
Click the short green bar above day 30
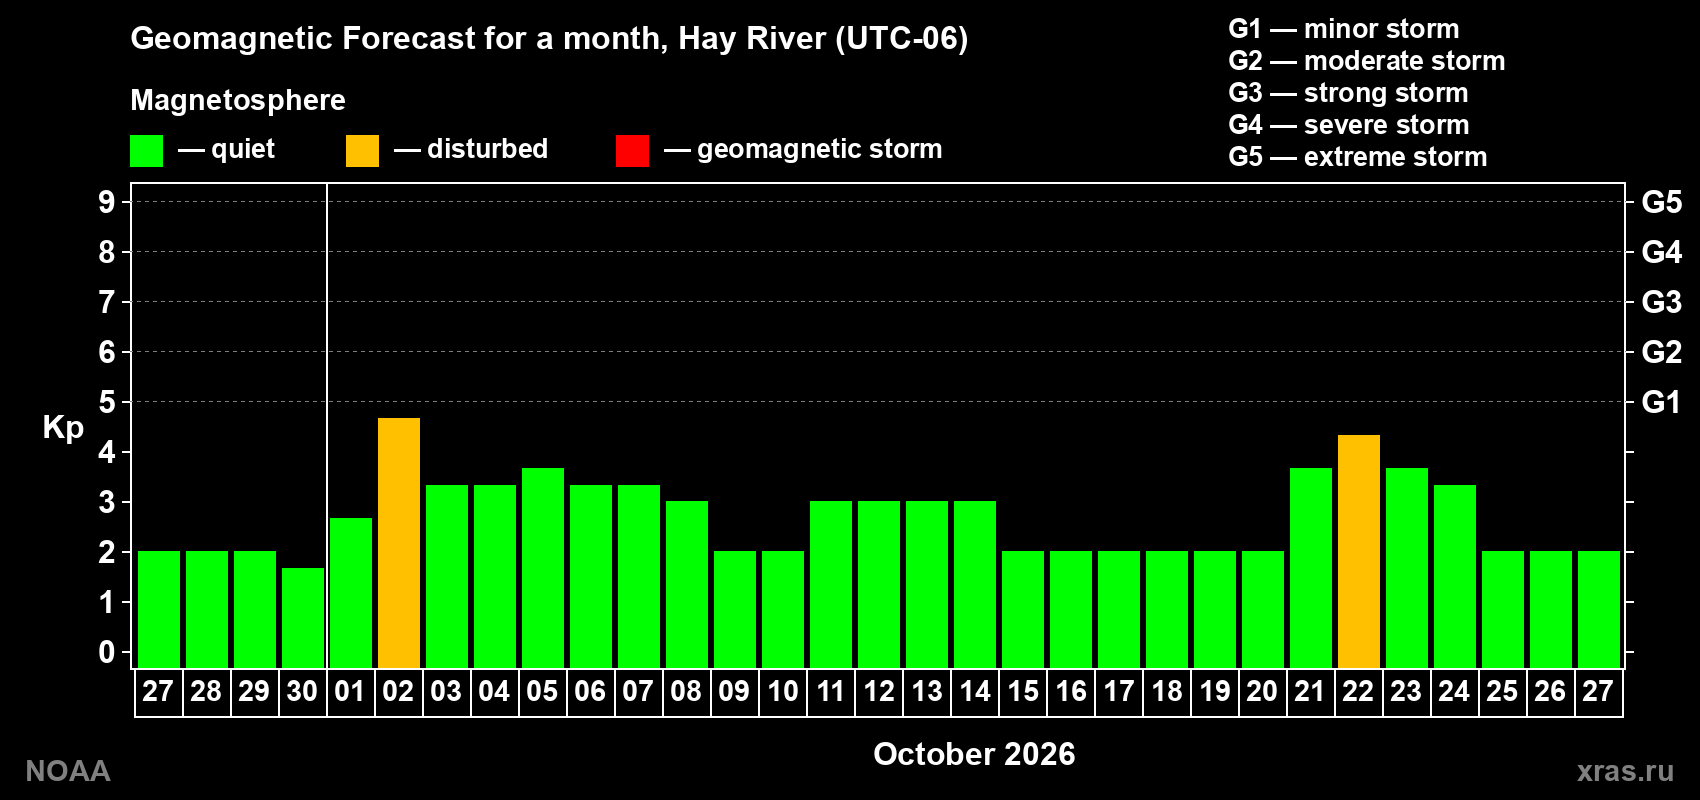[303, 618]
